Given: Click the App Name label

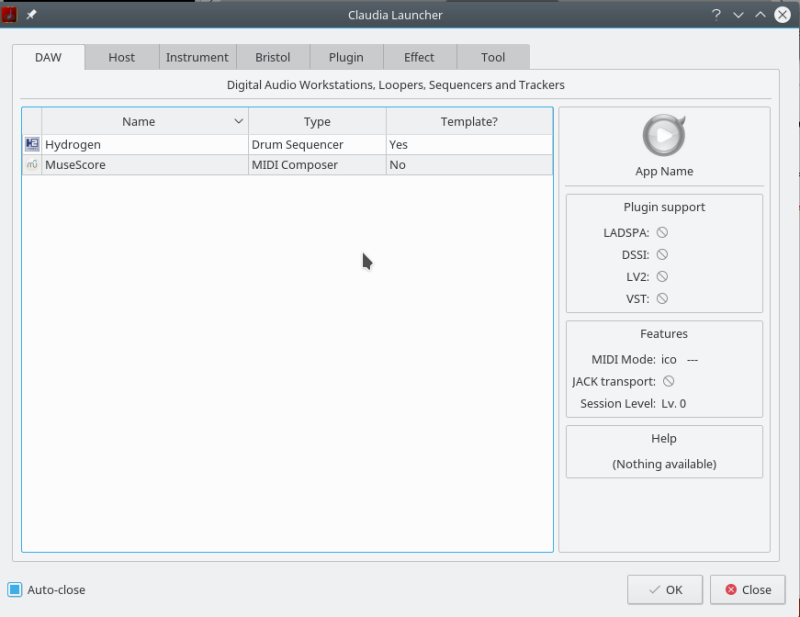Looking at the screenshot, I should click(664, 171).
